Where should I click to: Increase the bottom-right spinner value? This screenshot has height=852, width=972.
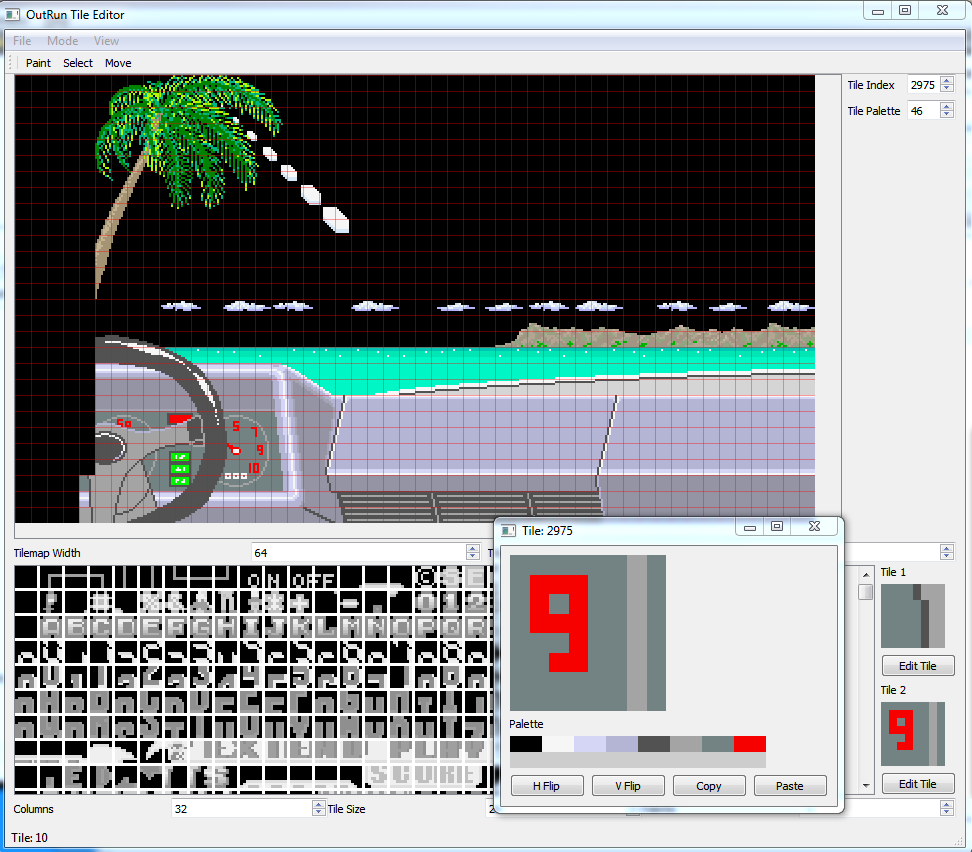click(x=947, y=804)
